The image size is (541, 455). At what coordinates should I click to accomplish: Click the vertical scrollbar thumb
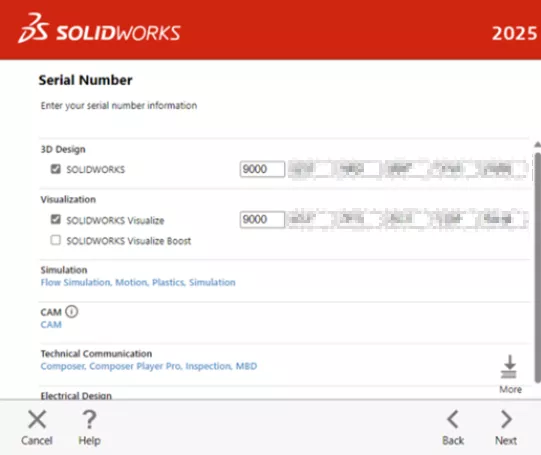coord(538,267)
